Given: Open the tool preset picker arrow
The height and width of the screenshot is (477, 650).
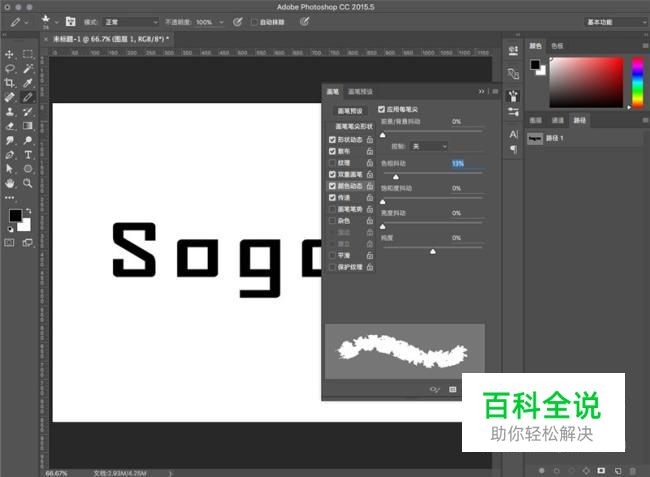Looking at the screenshot, I should tap(27, 22).
